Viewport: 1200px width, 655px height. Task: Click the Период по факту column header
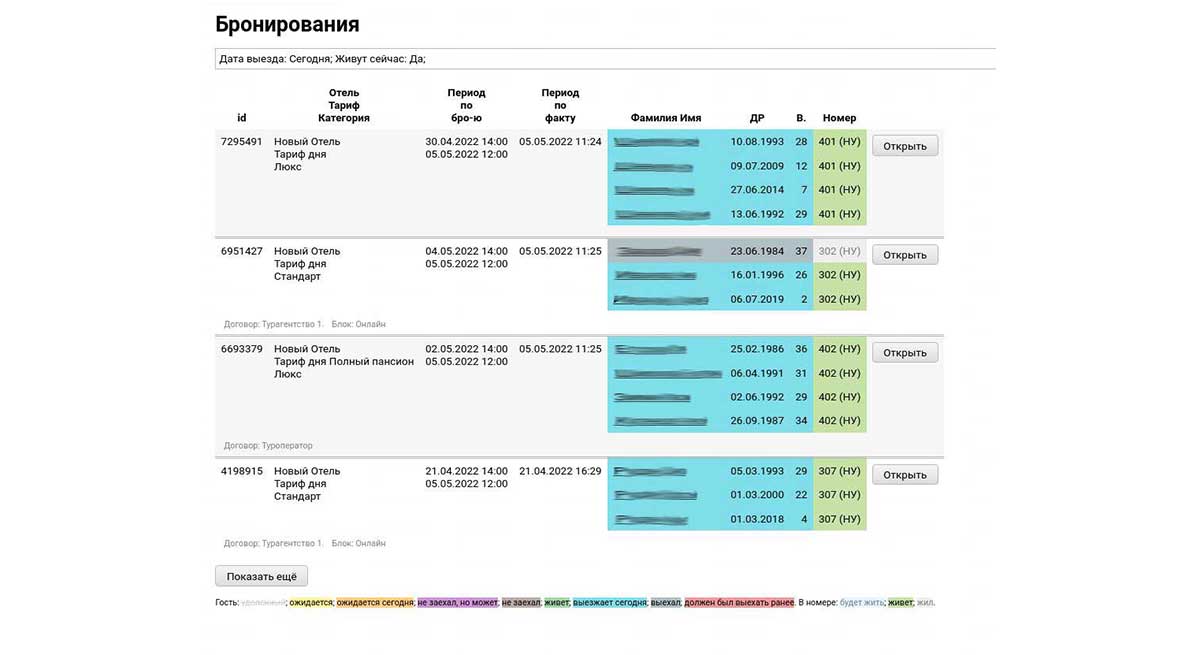click(560, 105)
